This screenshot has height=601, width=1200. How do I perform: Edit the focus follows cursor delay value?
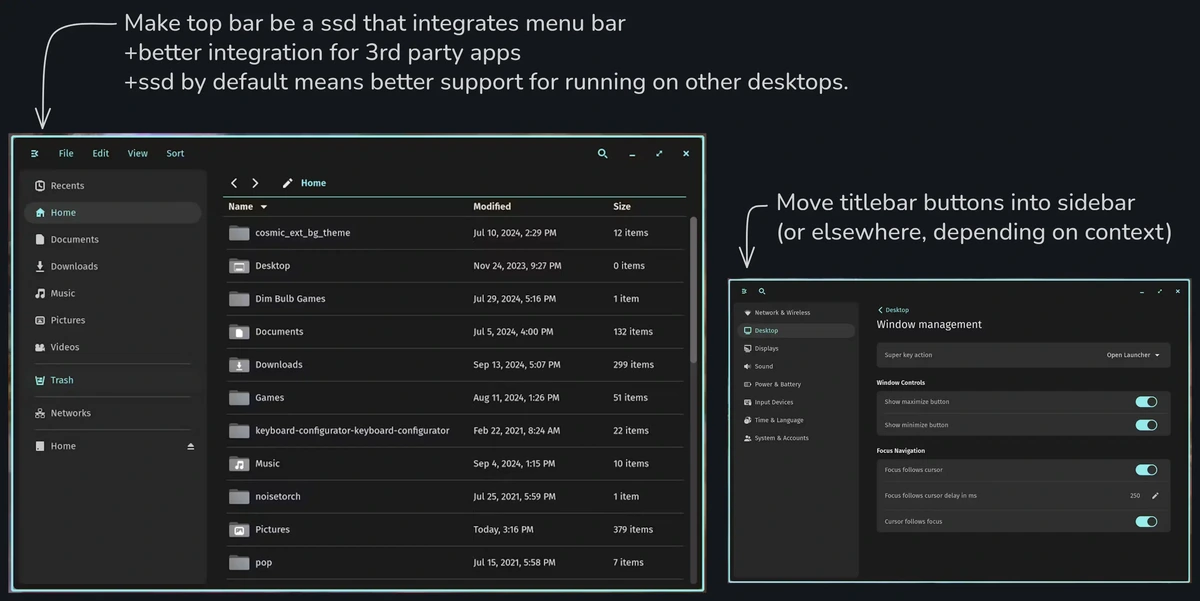point(1155,495)
